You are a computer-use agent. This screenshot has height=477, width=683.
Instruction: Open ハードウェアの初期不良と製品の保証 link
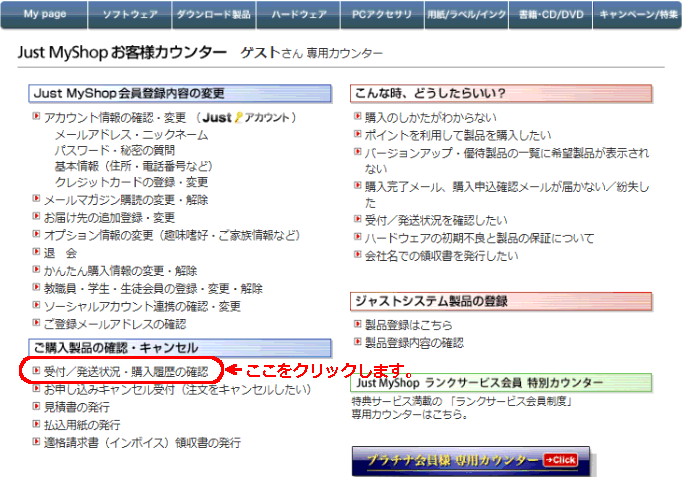click(480, 238)
